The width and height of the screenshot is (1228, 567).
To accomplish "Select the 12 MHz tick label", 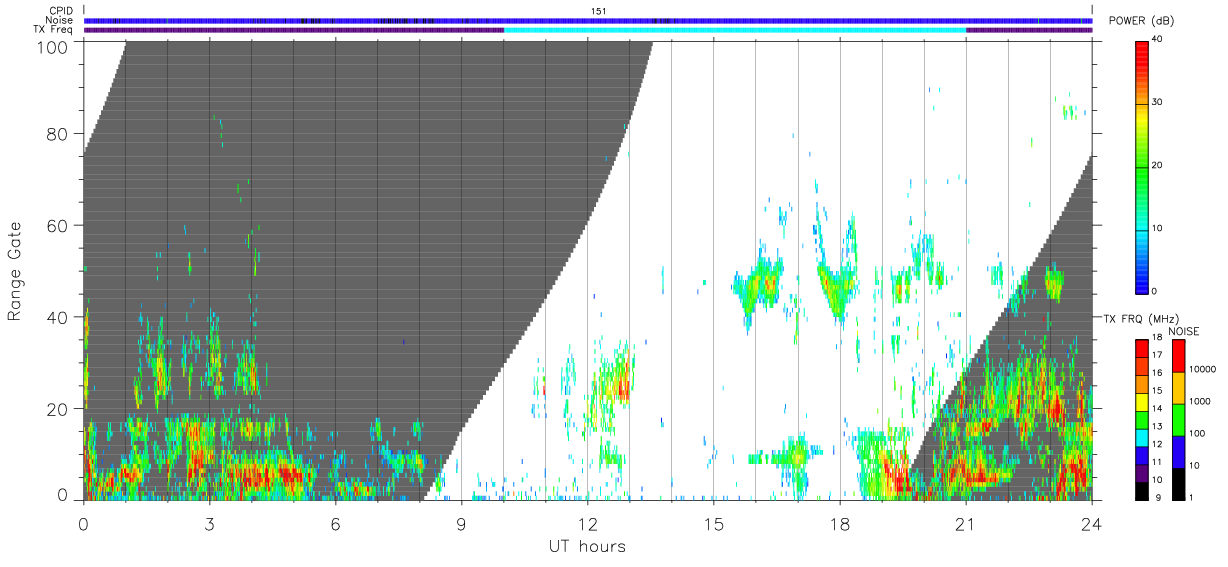I will tap(1157, 445).
